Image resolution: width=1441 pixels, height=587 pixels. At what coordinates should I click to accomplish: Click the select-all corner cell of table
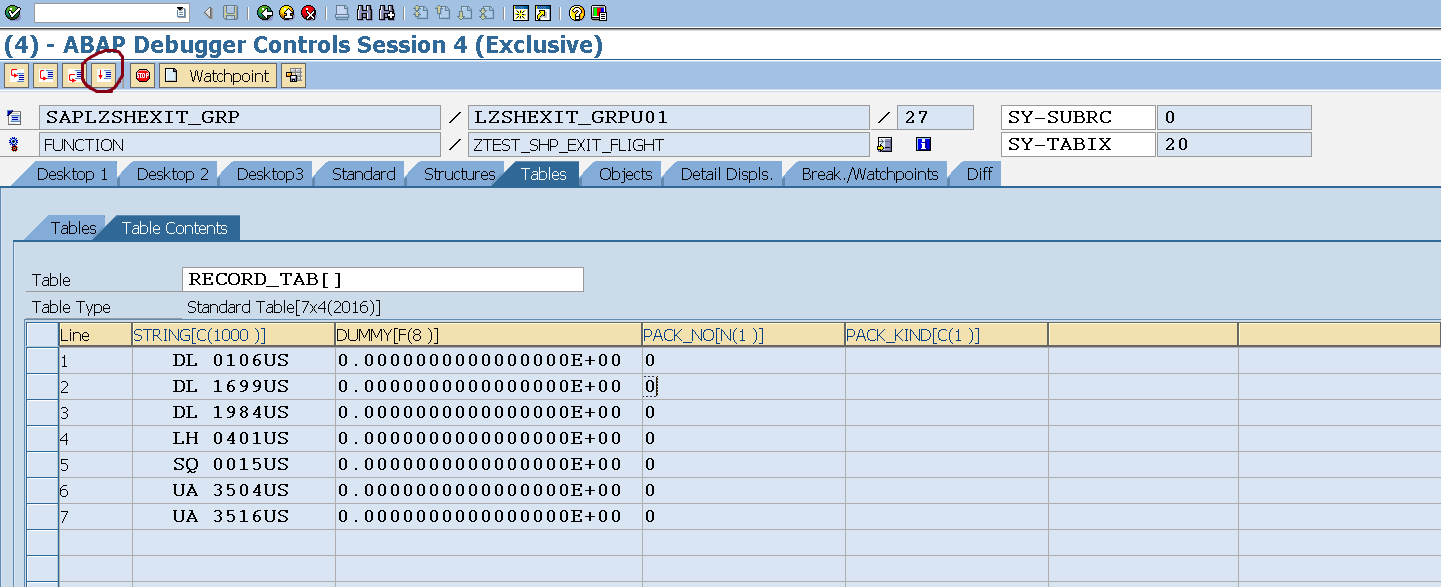(x=42, y=335)
